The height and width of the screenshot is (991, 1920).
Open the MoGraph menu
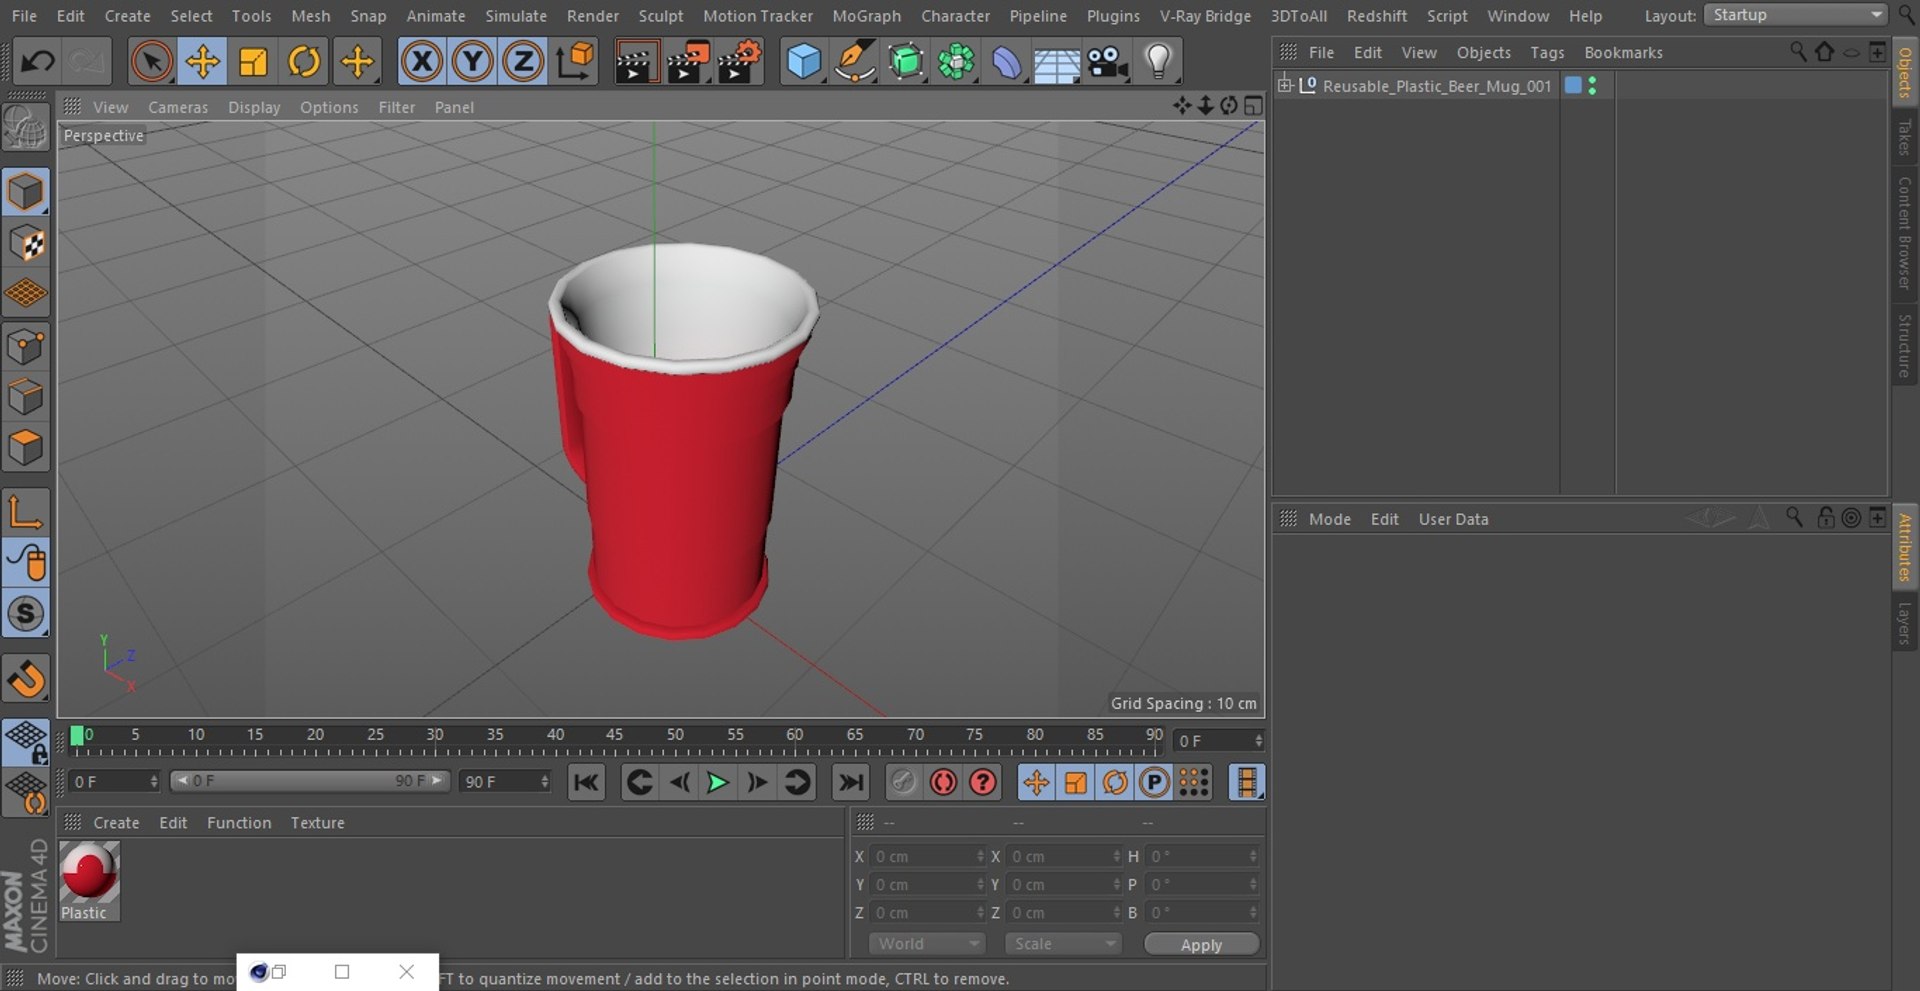coord(866,16)
